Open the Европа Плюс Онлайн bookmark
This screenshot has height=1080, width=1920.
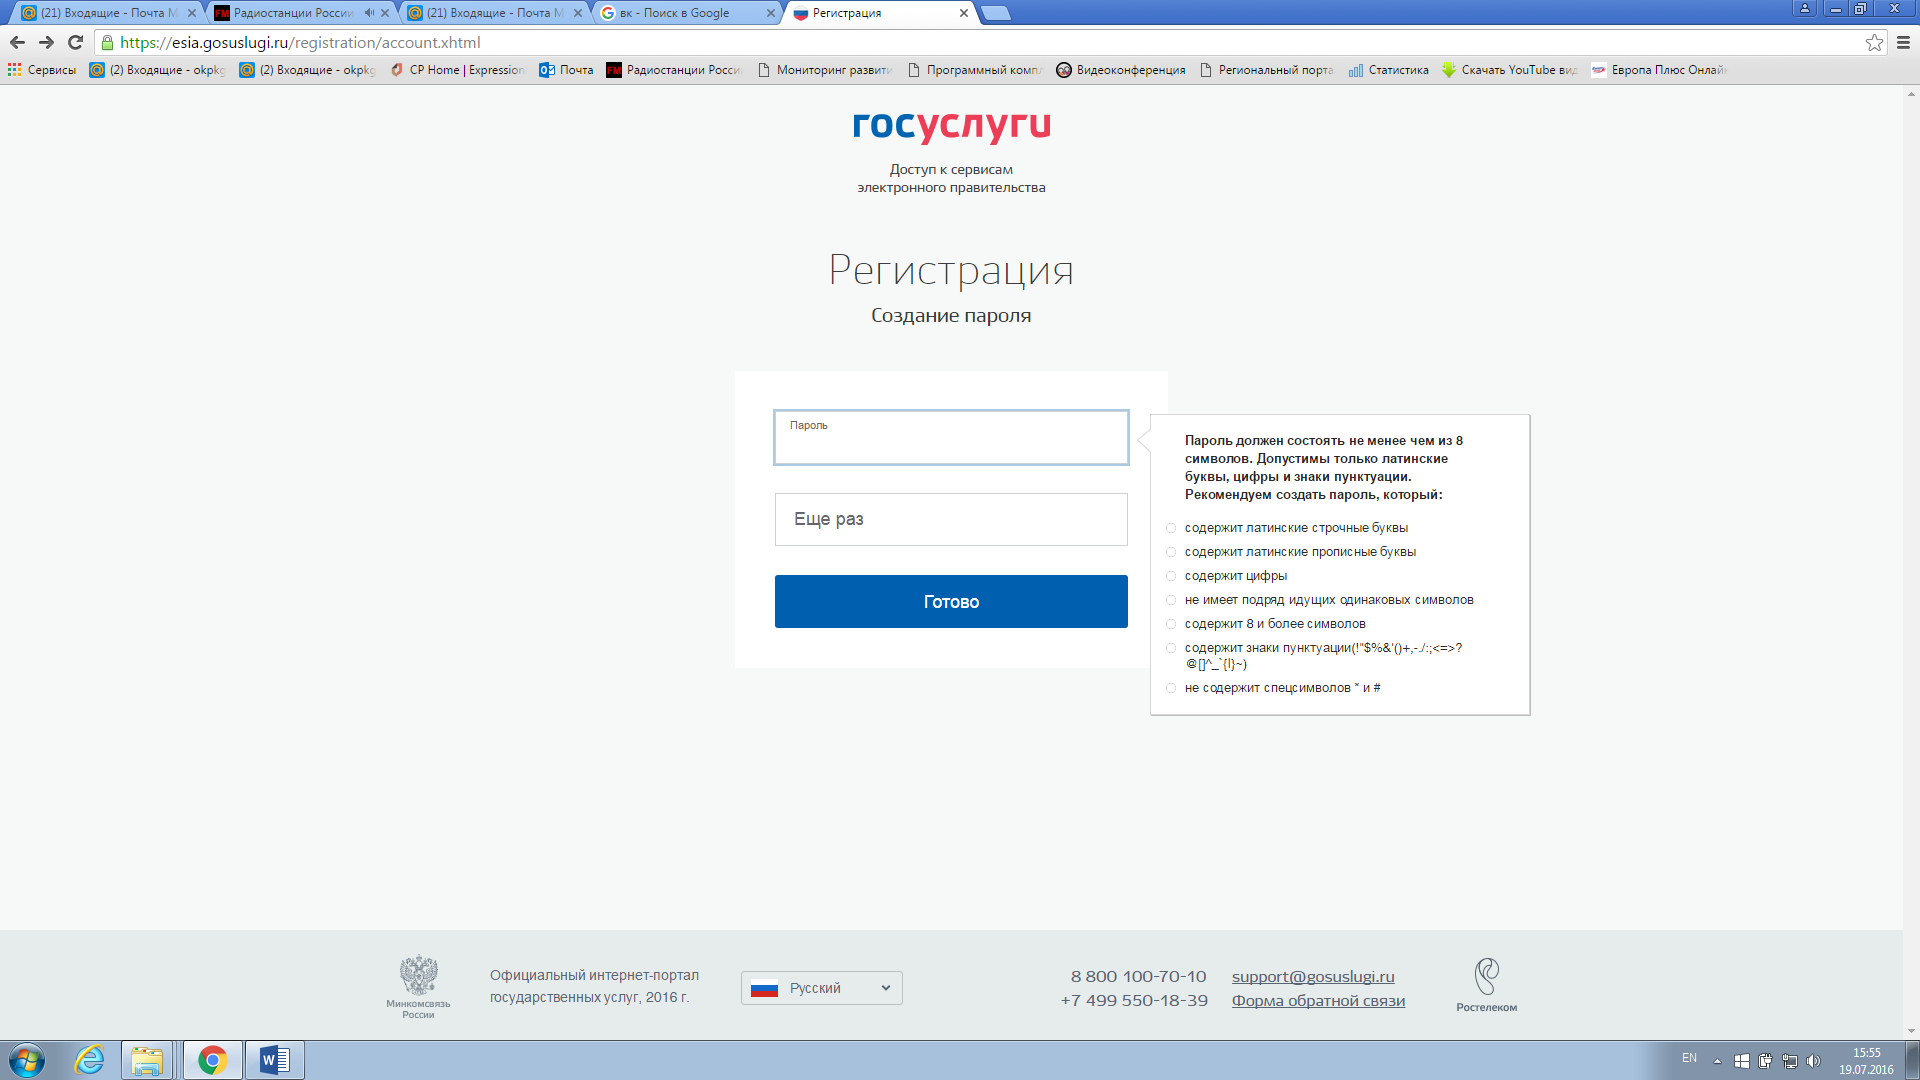click(1659, 70)
